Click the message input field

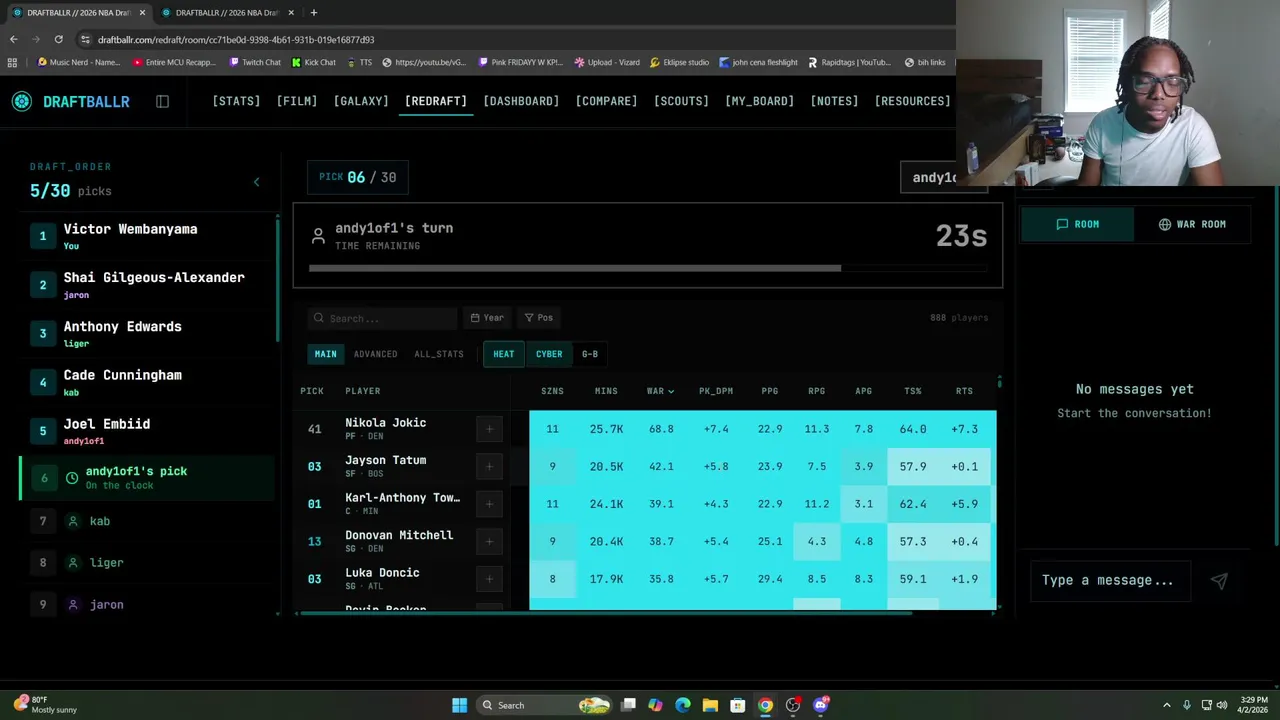tap(1110, 580)
